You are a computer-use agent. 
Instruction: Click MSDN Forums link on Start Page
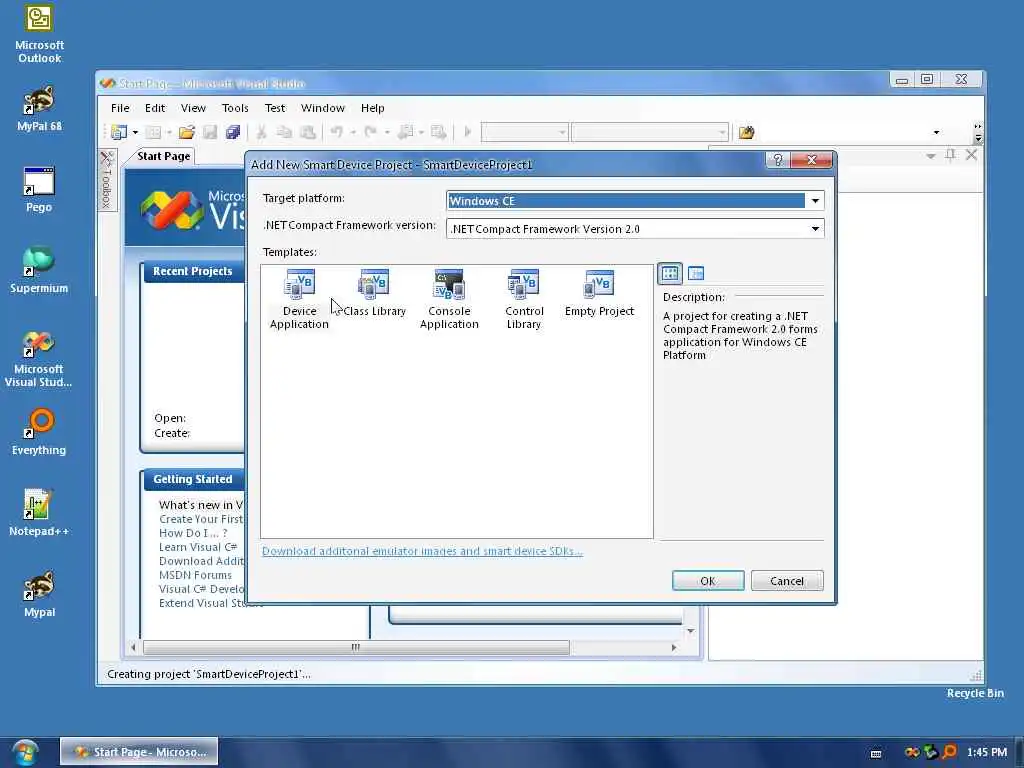click(195, 575)
